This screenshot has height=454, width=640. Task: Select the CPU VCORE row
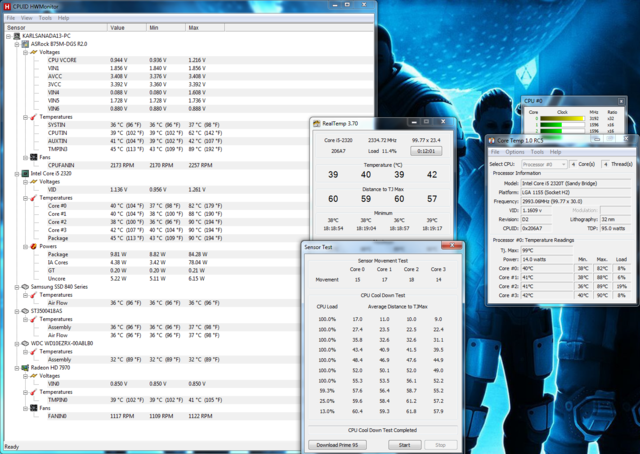click(189, 60)
